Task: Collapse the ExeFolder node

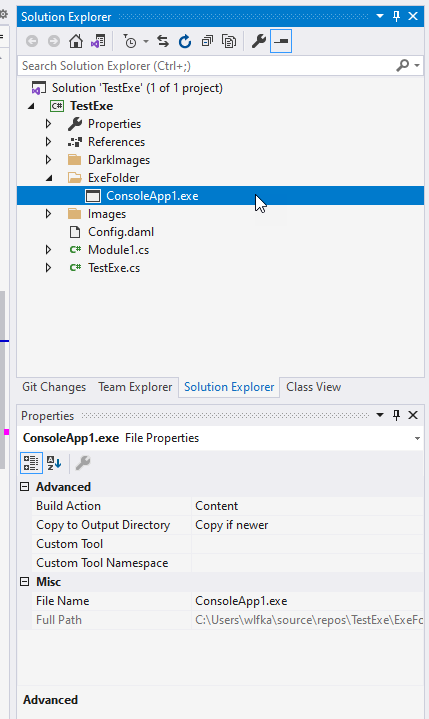Action: (49, 178)
